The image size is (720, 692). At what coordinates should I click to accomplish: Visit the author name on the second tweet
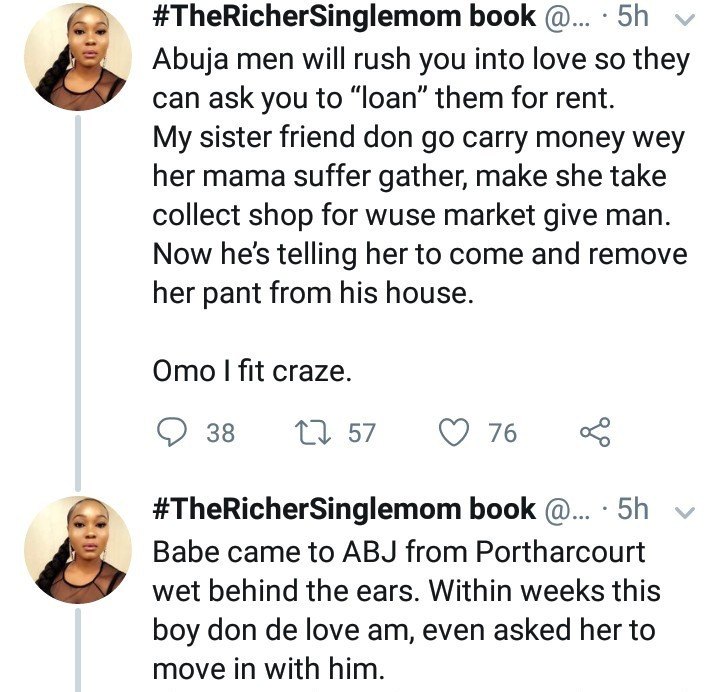pos(344,510)
